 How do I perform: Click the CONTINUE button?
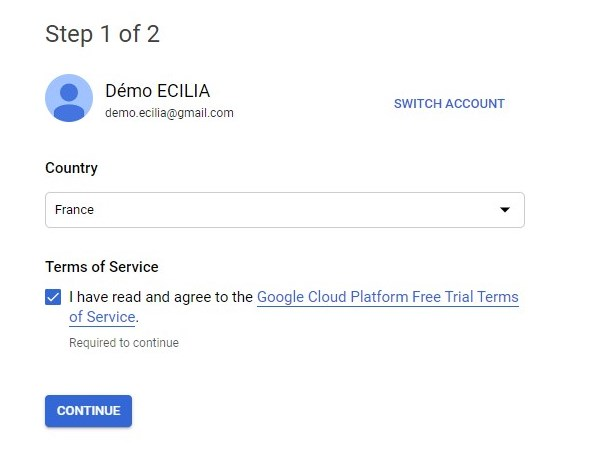(x=88, y=411)
